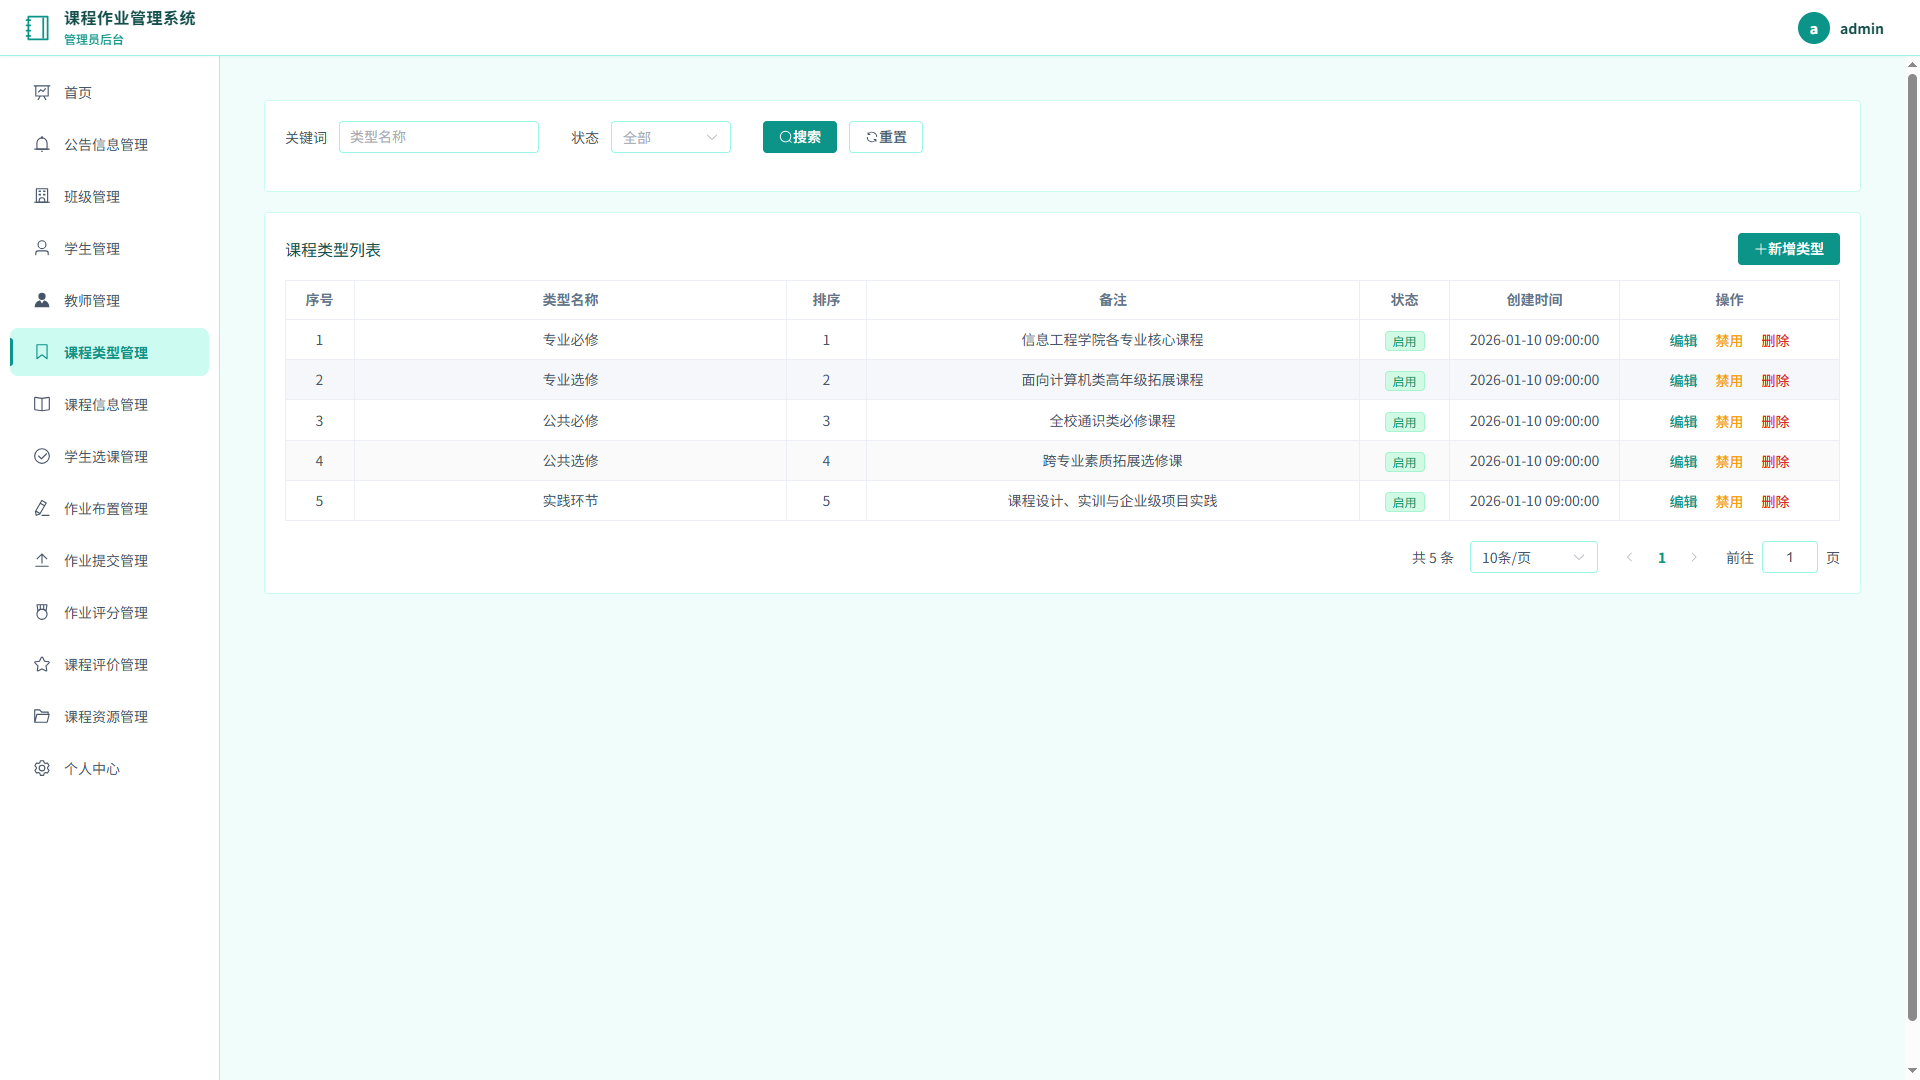Click the star icon for 课程评价管理
The height and width of the screenshot is (1080, 1920).
point(42,664)
